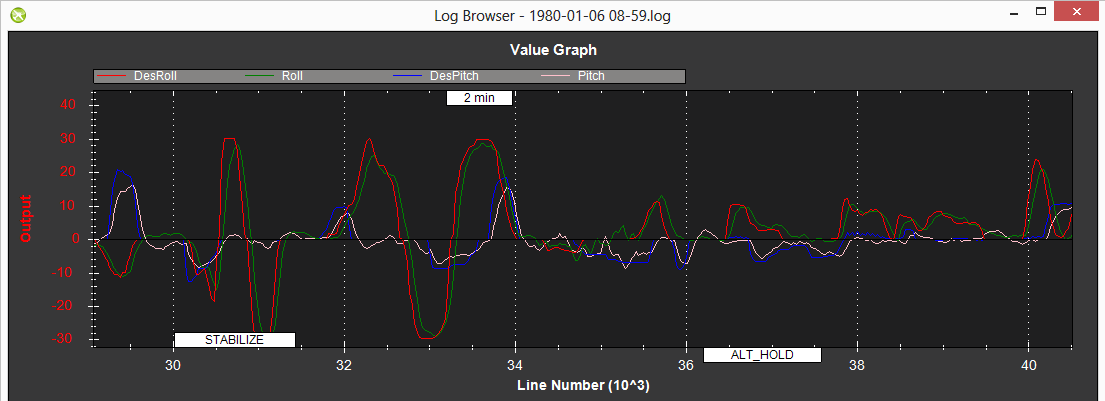Image resolution: width=1105 pixels, height=401 pixels.
Task: Select the ALT_HOLD flight mode label
Action: pyautogui.click(x=762, y=355)
